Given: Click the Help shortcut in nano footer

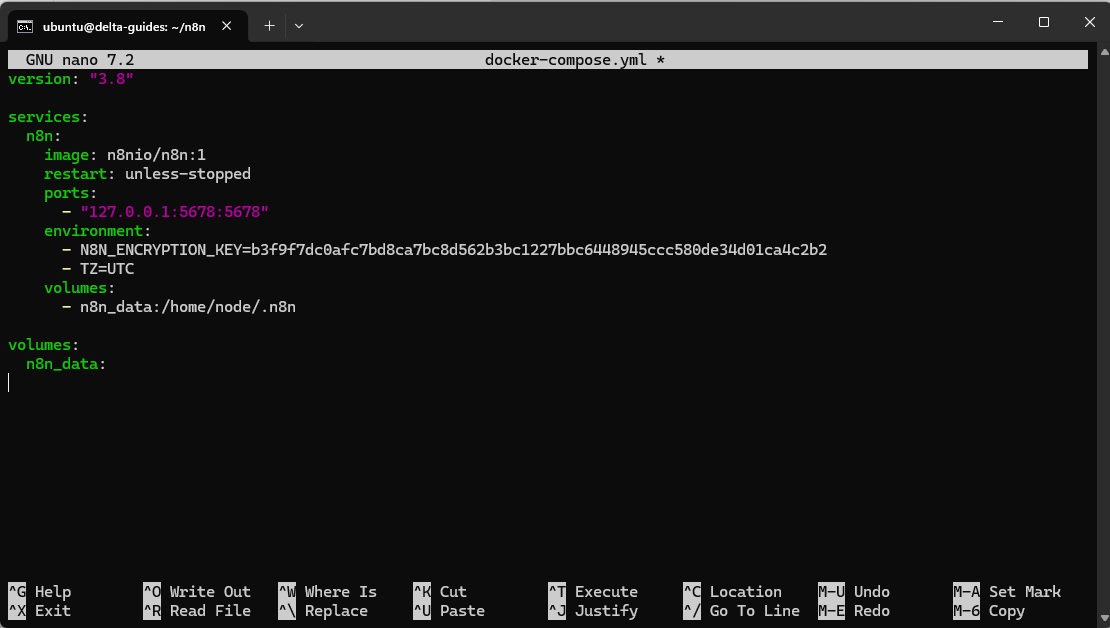Looking at the screenshot, I should pyautogui.click(x=52, y=592).
